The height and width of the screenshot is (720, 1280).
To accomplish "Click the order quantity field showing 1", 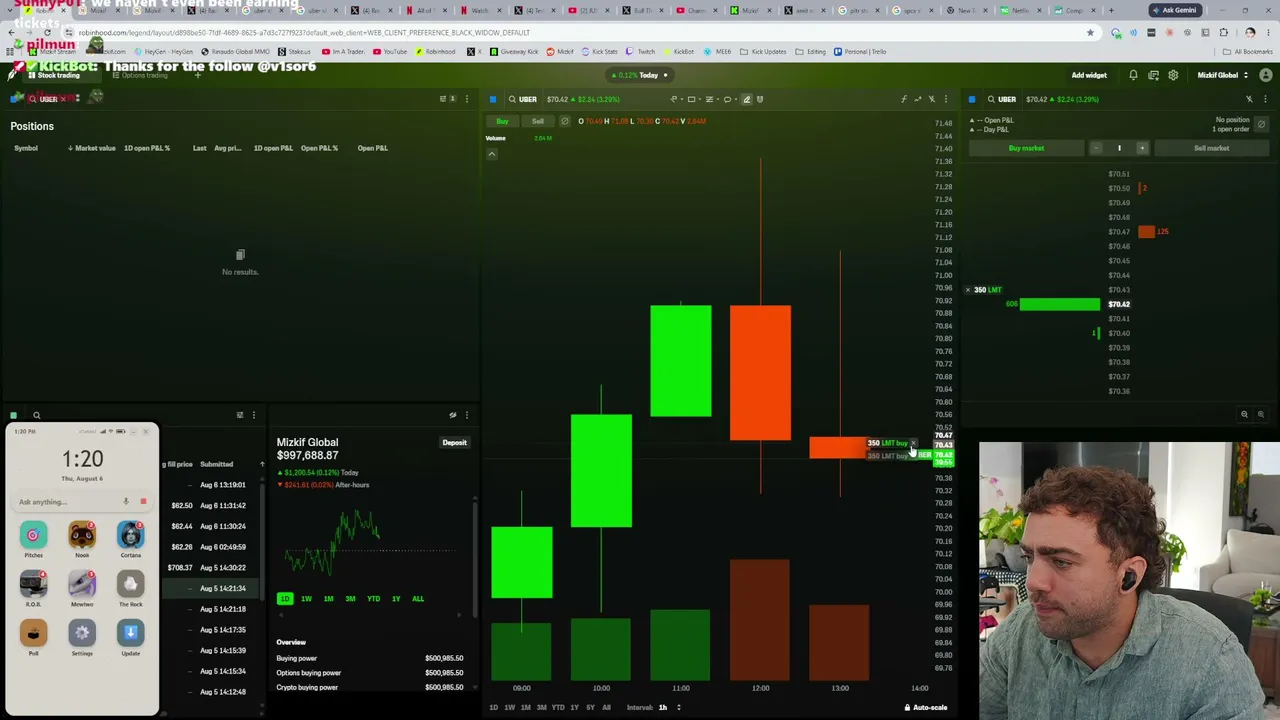I will [1119, 148].
